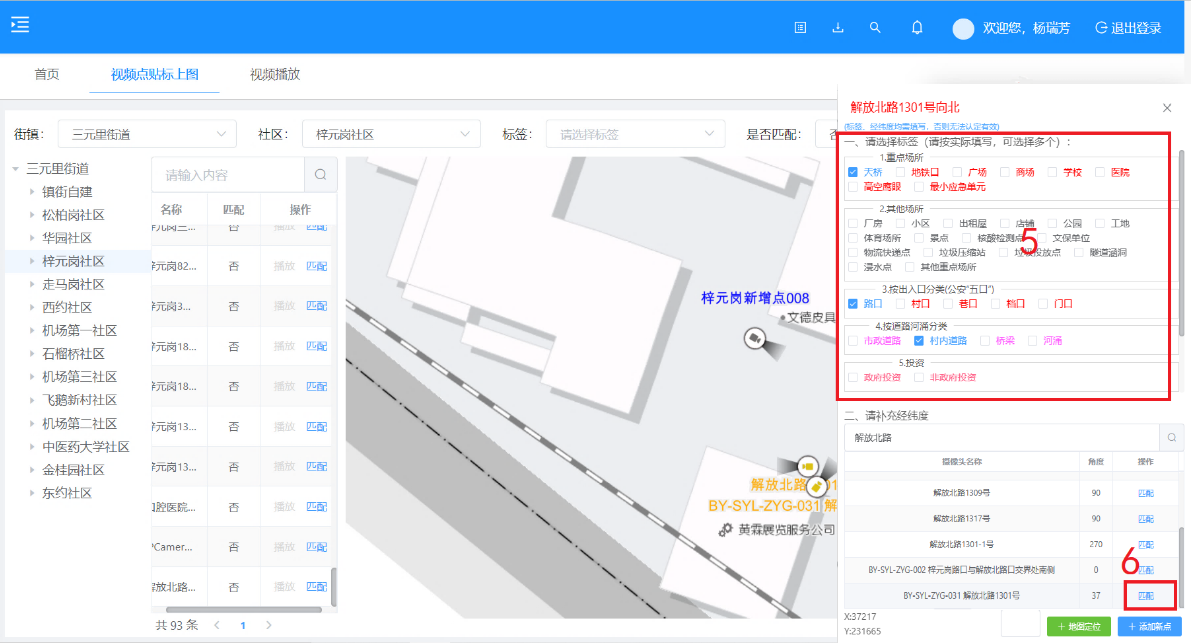Check the 地铁口 checkbox
1191x643 pixels.
click(900, 172)
